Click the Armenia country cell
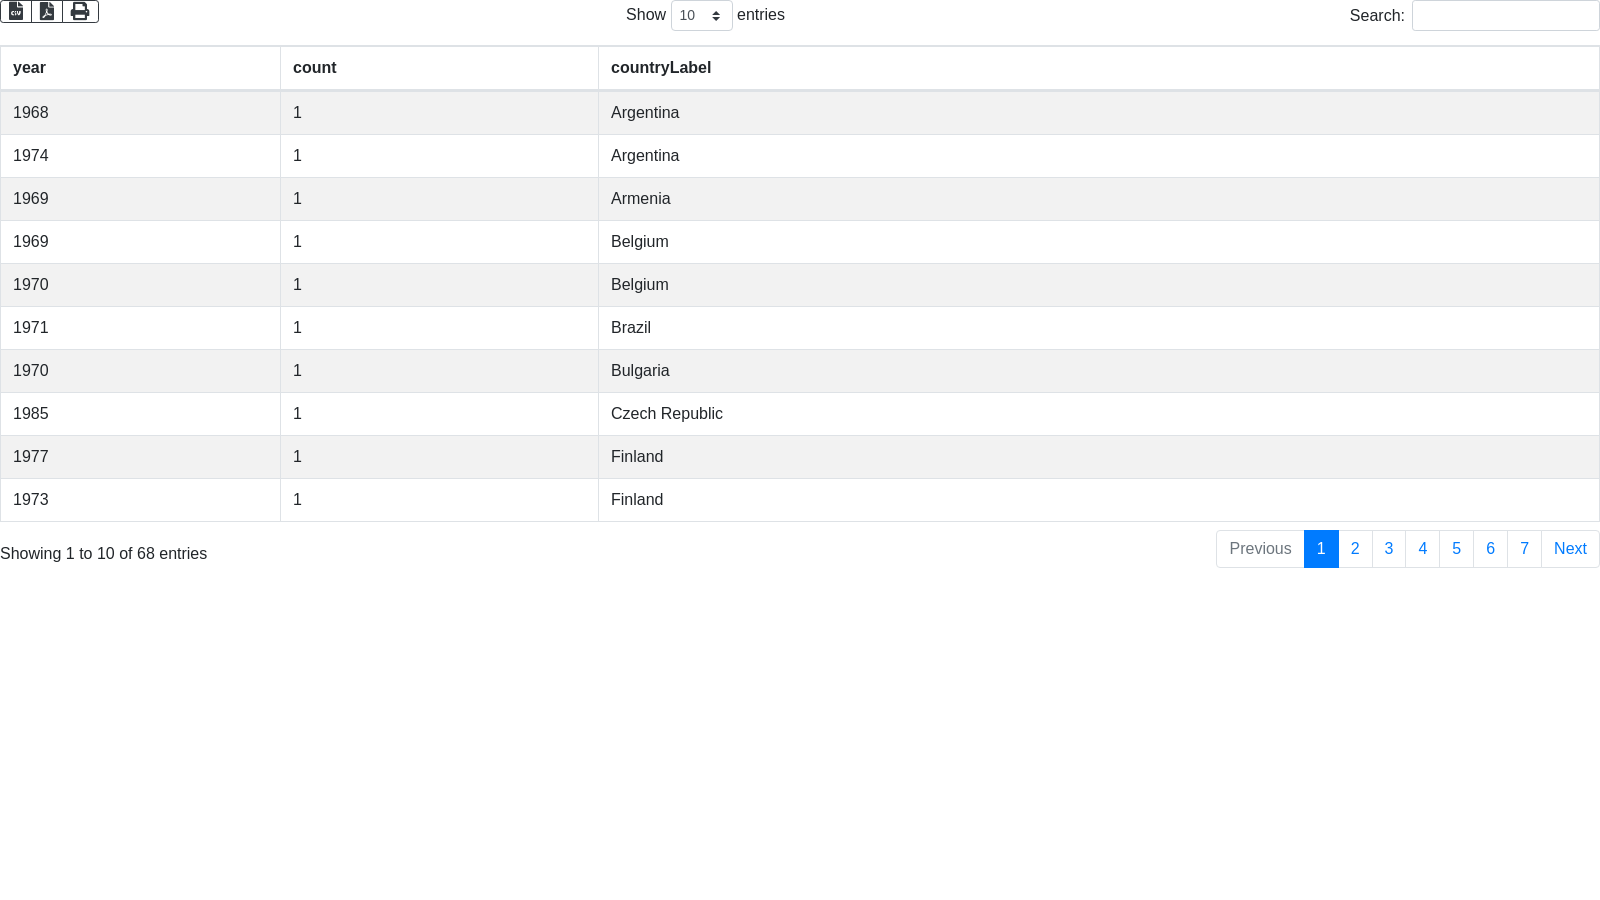This screenshot has width=1600, height=900. 640,199
